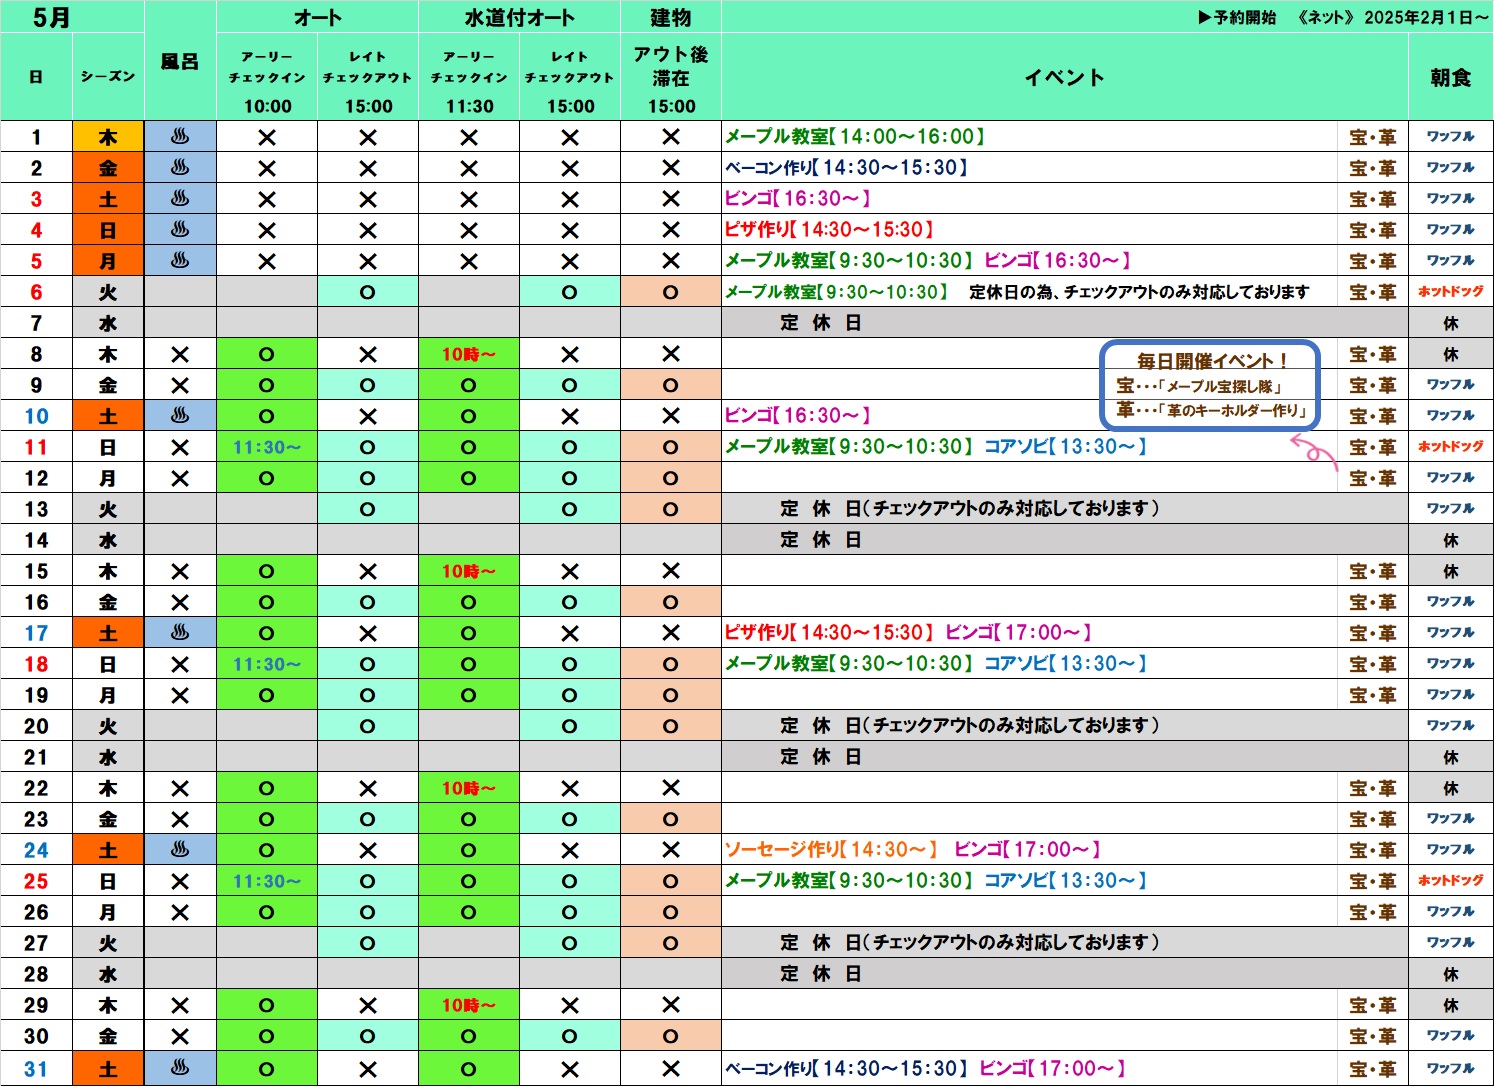
Task: Click the 風呂 column header
Action: click(180, 62)
